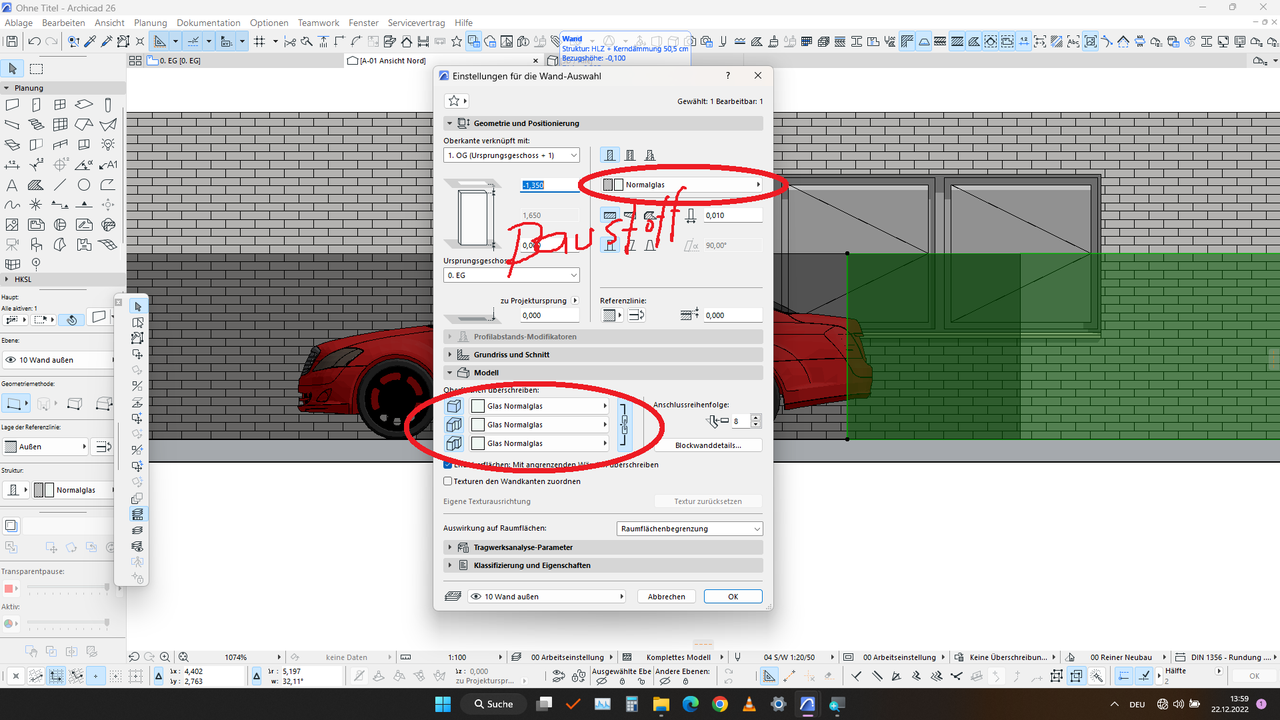1280x720 pixels.
Task: Click the Favorites star in the wall dialog
Action: pos(455,101)
